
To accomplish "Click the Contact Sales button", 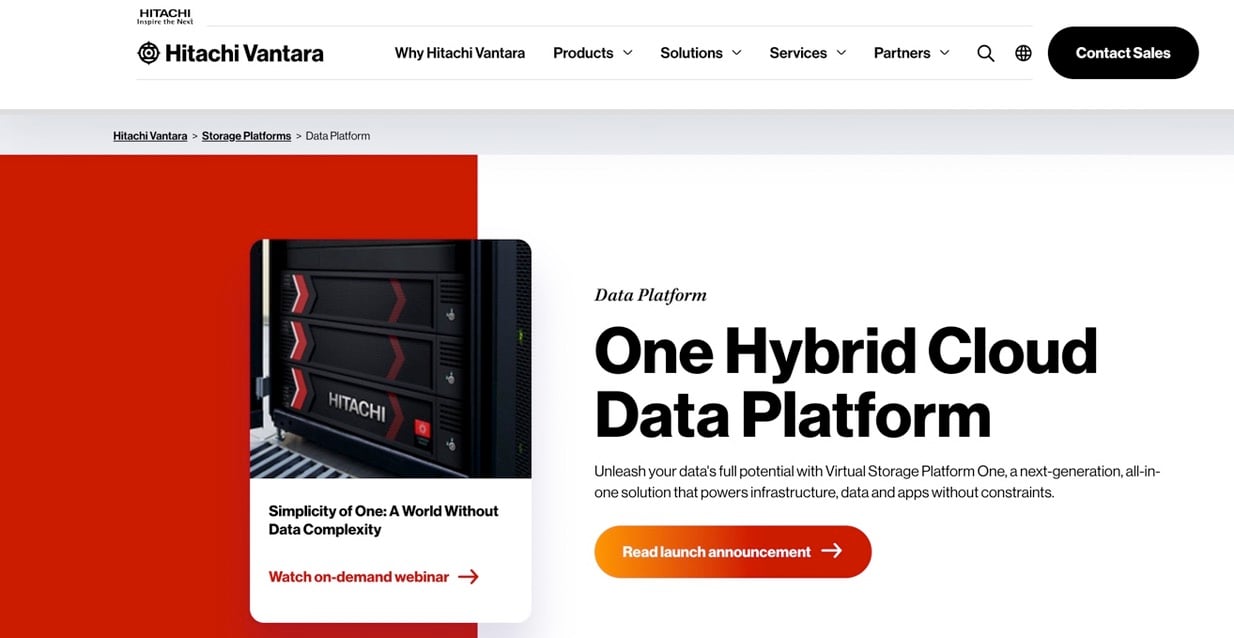I will coord(1123,53).
